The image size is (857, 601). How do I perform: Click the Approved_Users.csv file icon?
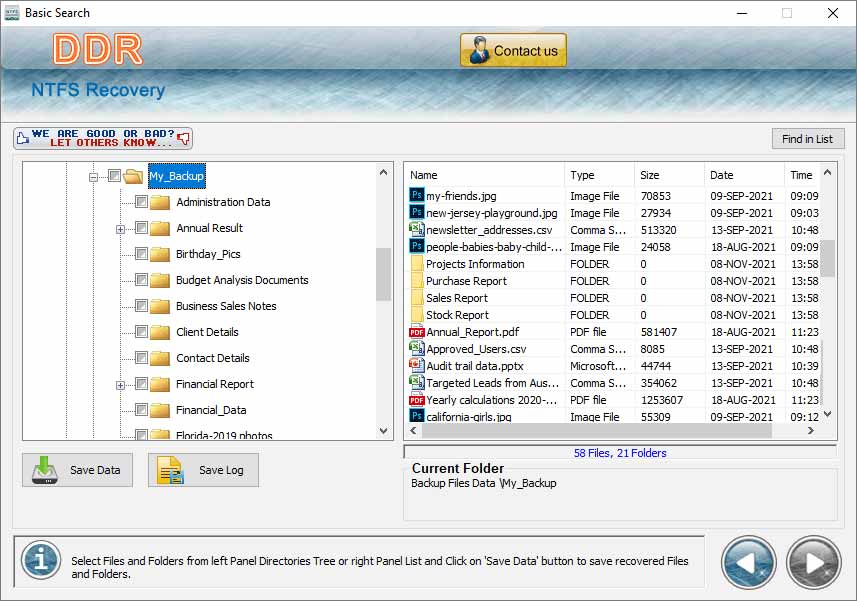point(416,348)
